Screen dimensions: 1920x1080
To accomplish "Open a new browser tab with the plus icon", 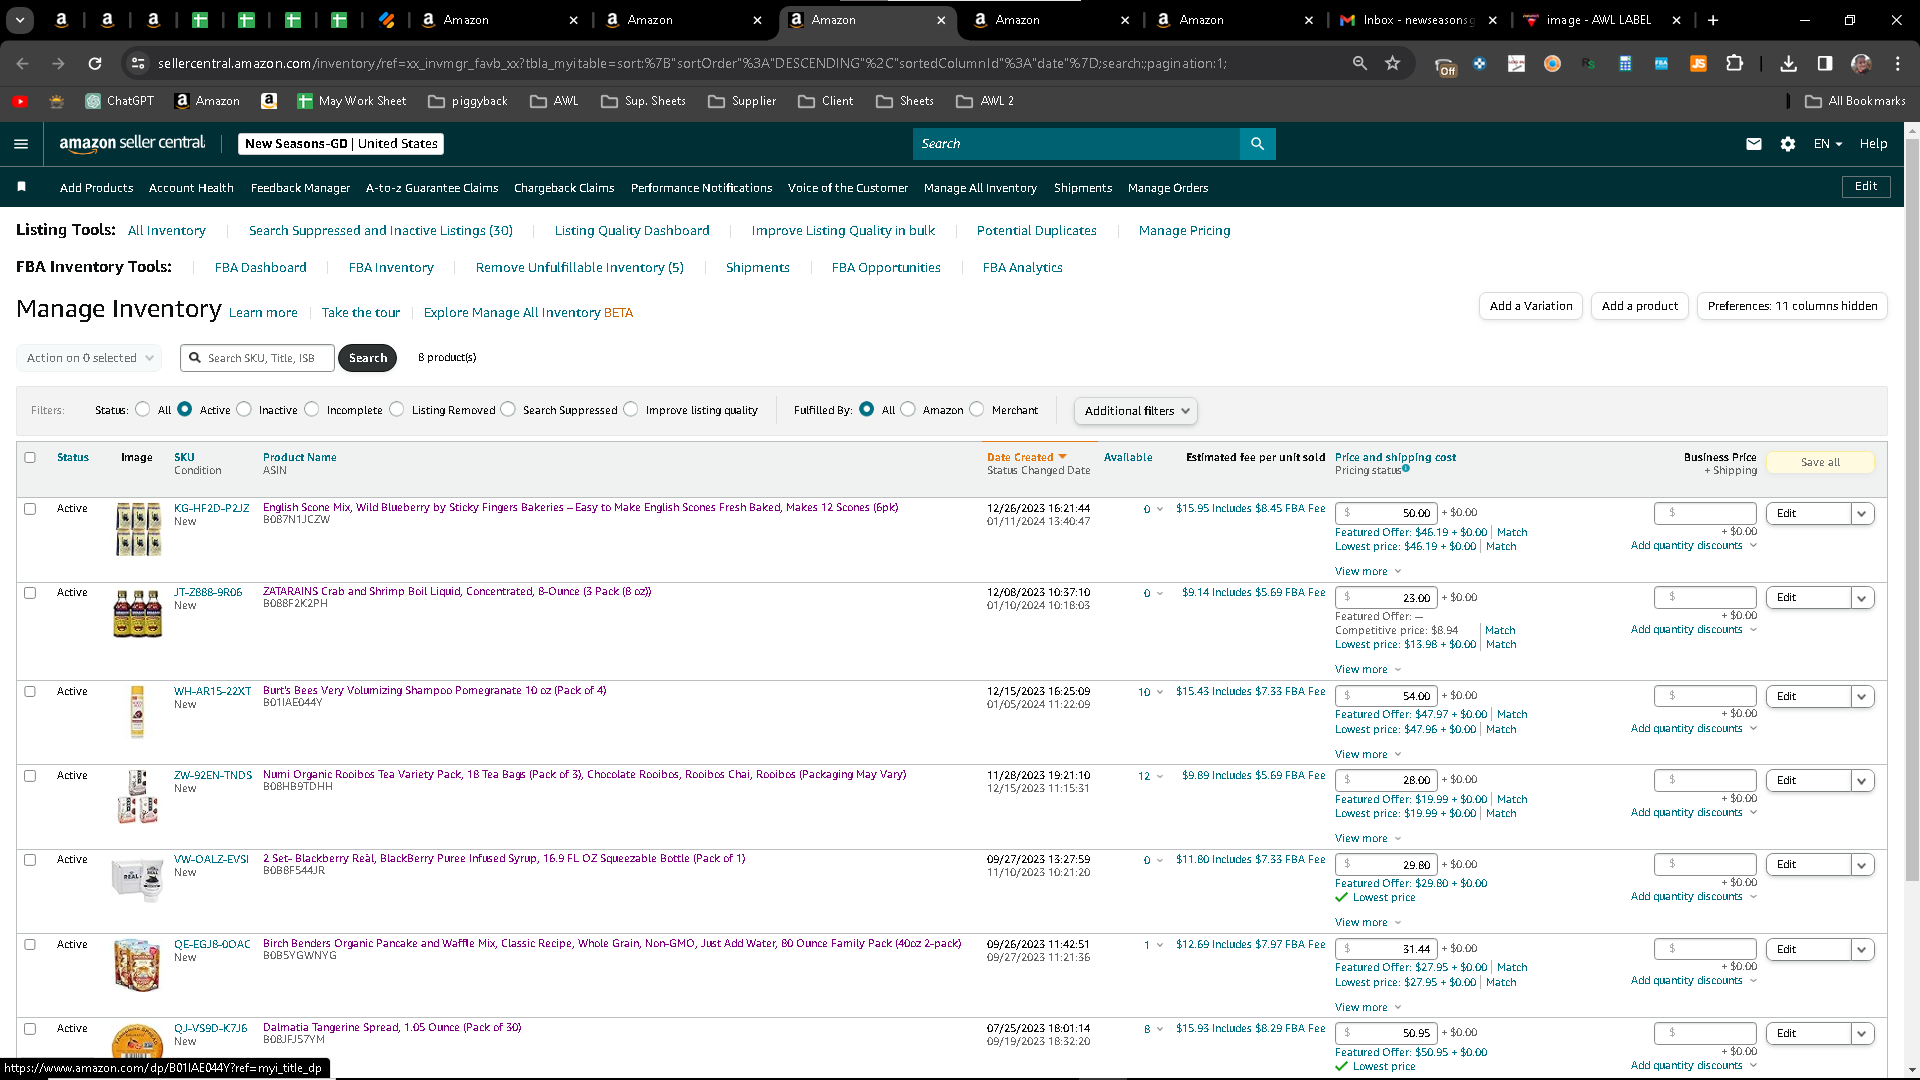I will coord(1713,20).
